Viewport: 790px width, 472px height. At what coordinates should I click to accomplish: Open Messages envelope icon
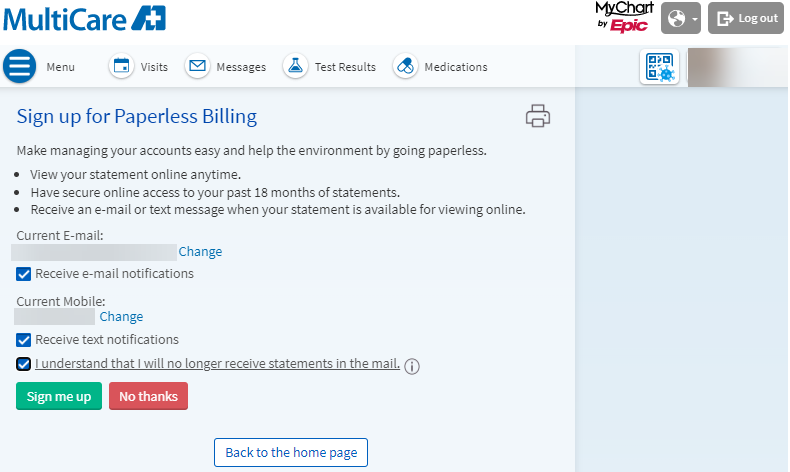click(198, 66)
